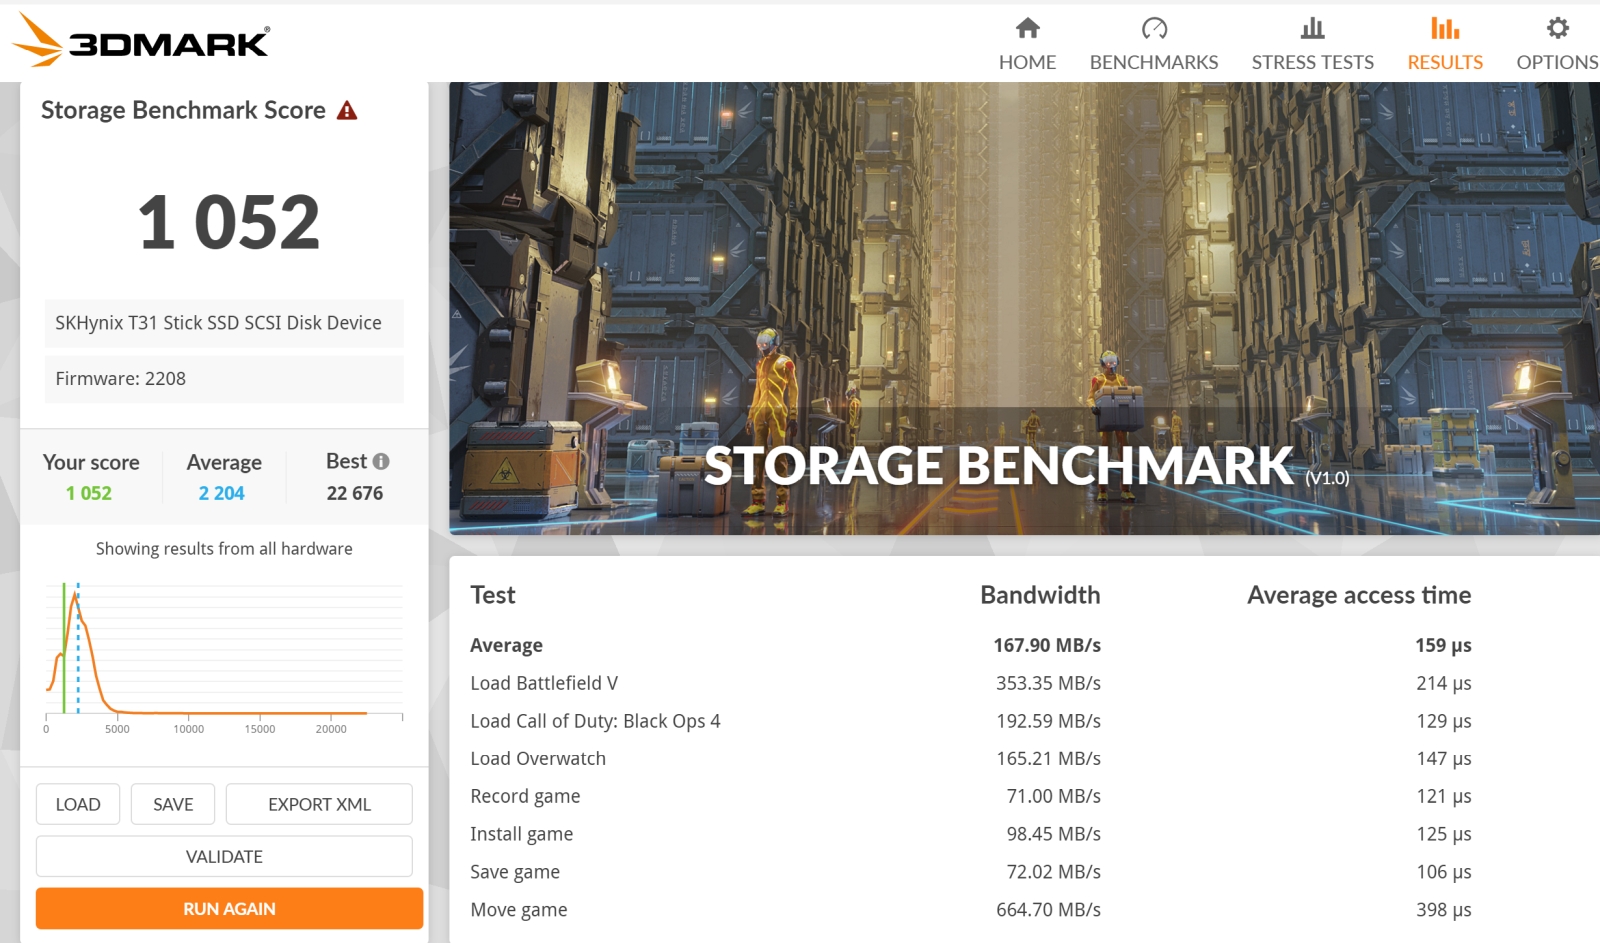Click the Load Battlefield V row label

coord(544,683)
